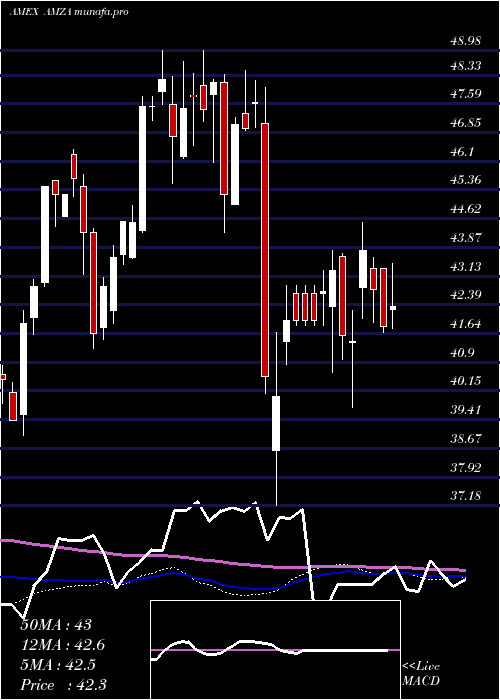The height and width of the screenshot is (700, 500).
Task: Click the 46.85 price axis label
Action: tap(465, 123)
